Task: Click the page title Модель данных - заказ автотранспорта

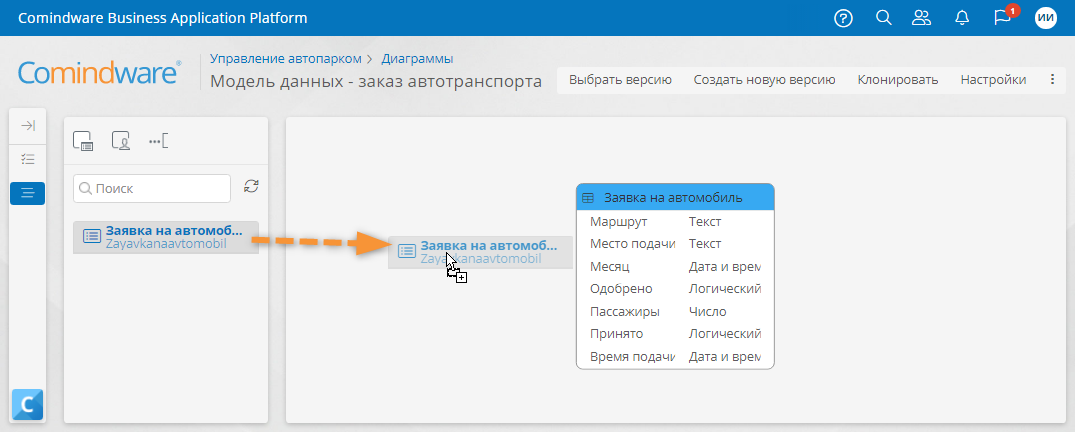Action: [x=376, y=81]
